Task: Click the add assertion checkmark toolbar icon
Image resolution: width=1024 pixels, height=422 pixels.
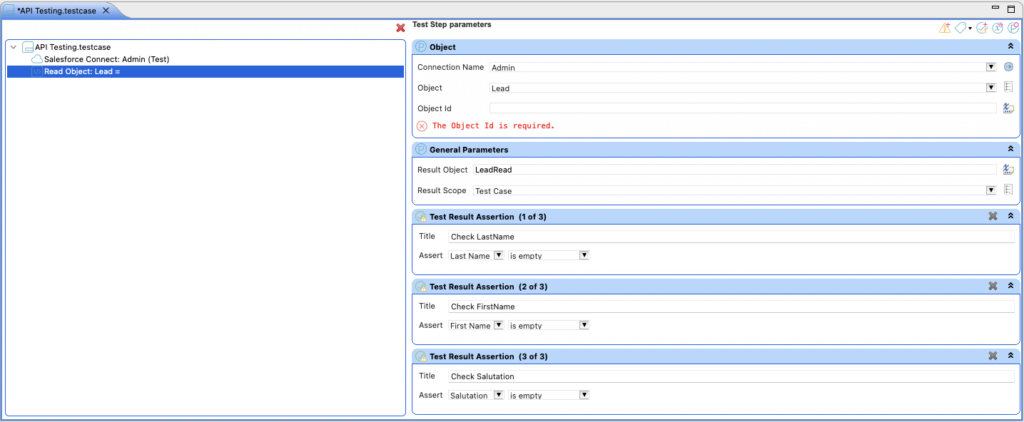Action: tap(982, 28)
